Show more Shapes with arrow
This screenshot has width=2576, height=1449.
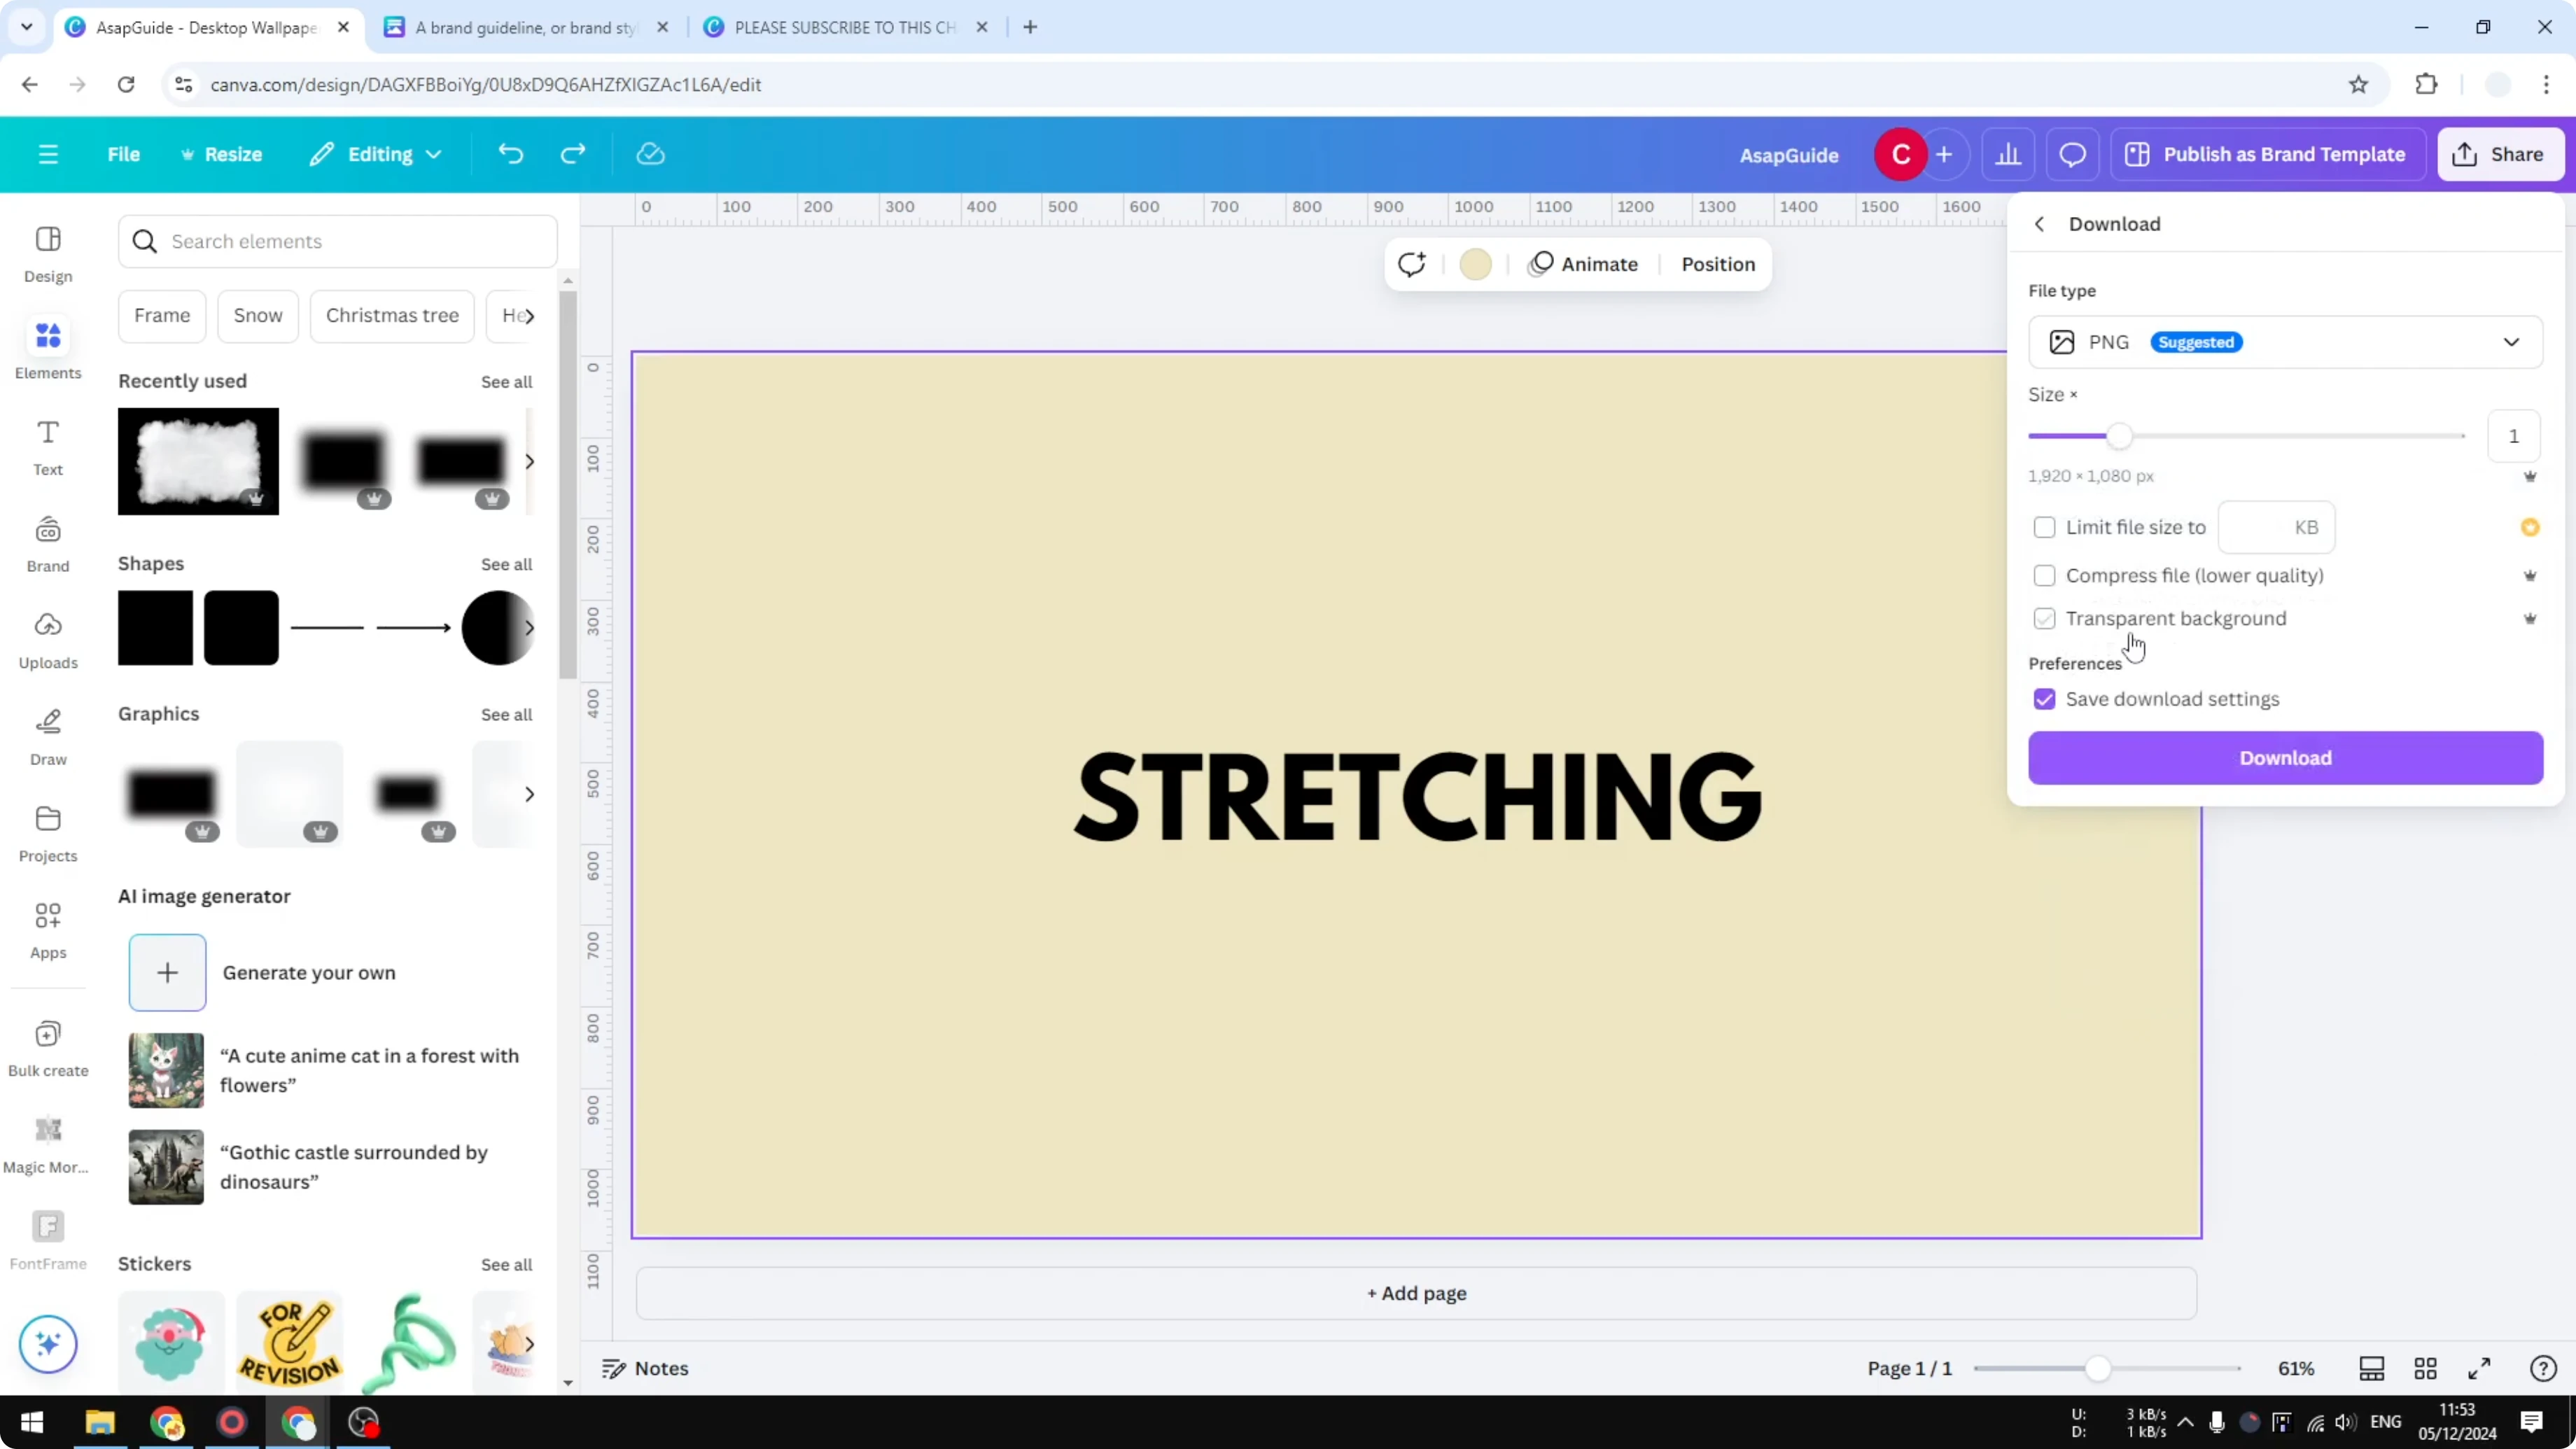(x=529, y=628)
